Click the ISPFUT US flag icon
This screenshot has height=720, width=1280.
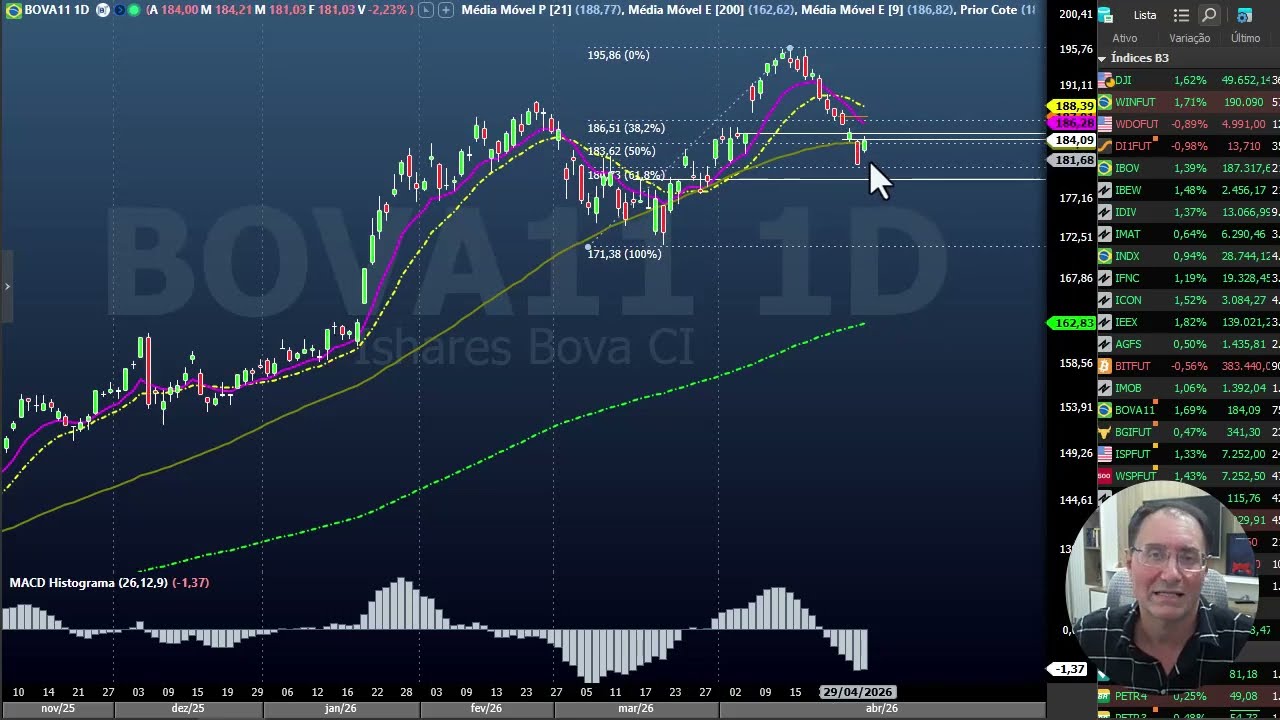(1105, 454)
